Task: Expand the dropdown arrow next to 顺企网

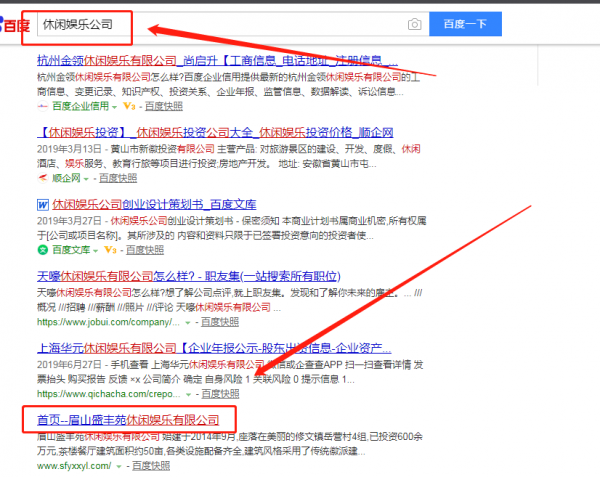Action: [86, 177]
